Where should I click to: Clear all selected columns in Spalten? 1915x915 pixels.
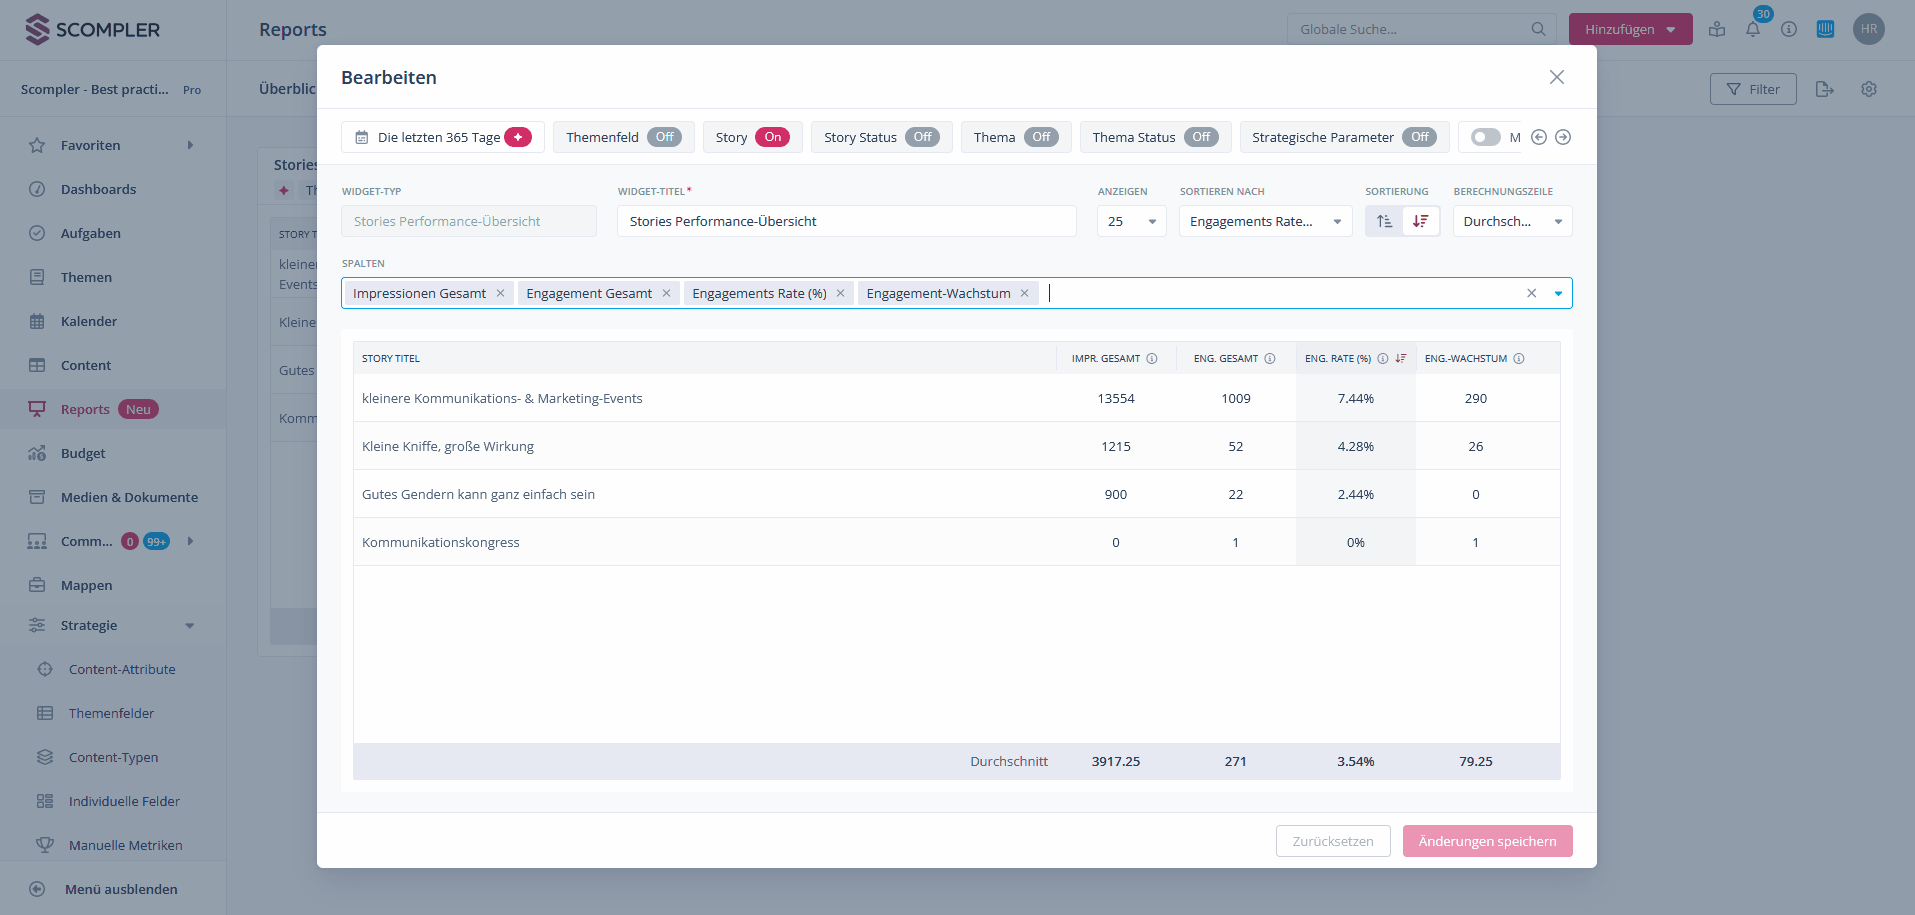pyautogui.click(x=1531, y=293)
